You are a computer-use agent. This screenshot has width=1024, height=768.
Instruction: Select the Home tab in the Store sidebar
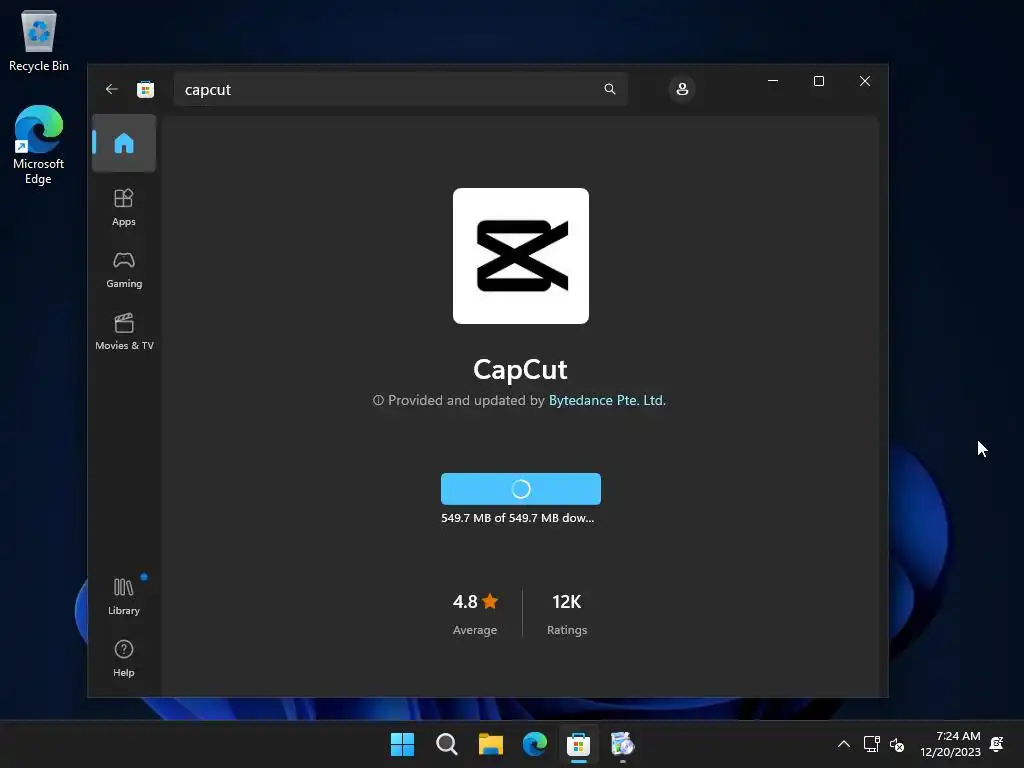(124, 143)
